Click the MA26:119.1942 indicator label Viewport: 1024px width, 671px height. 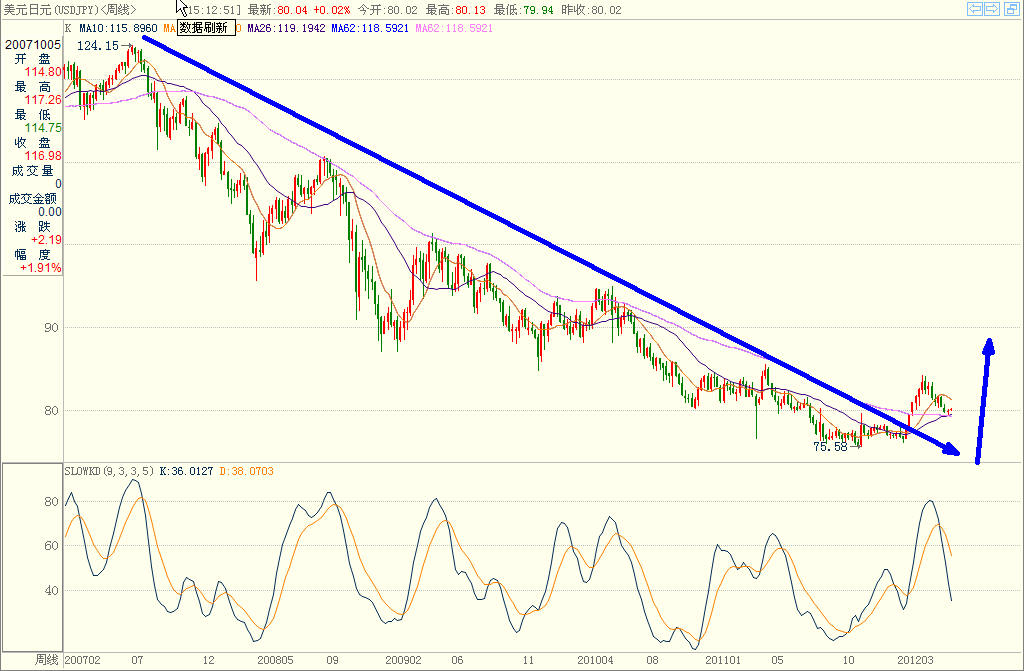tap(286, 28)
